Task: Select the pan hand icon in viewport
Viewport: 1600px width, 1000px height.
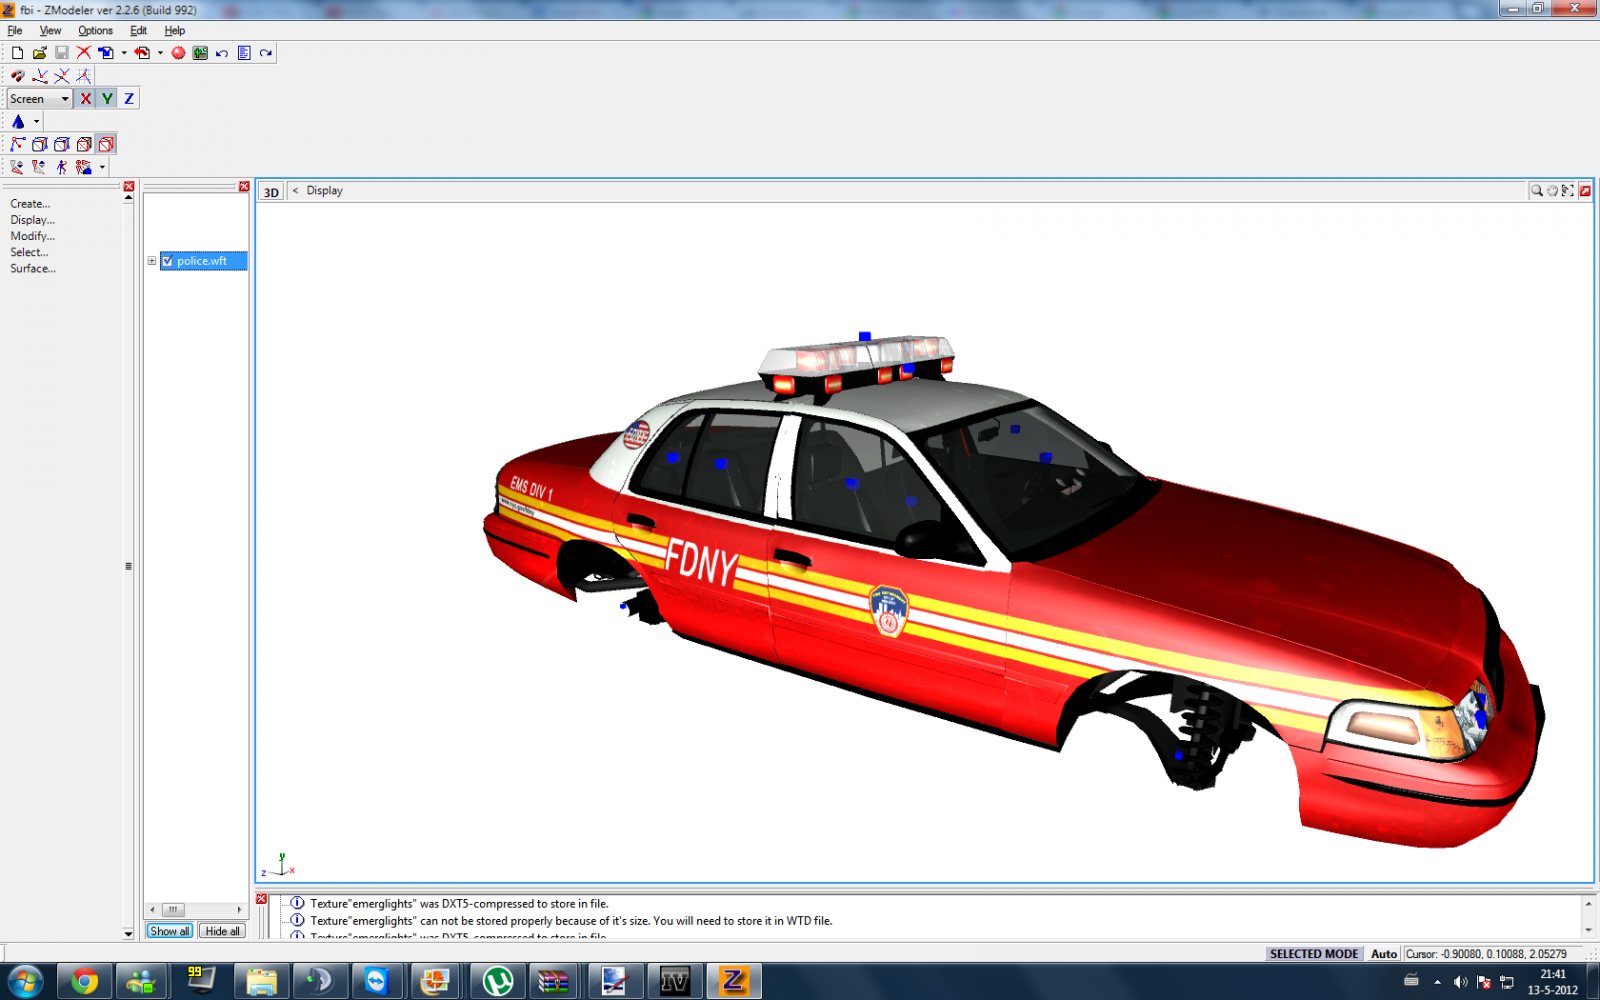Action: (1552, 190)
